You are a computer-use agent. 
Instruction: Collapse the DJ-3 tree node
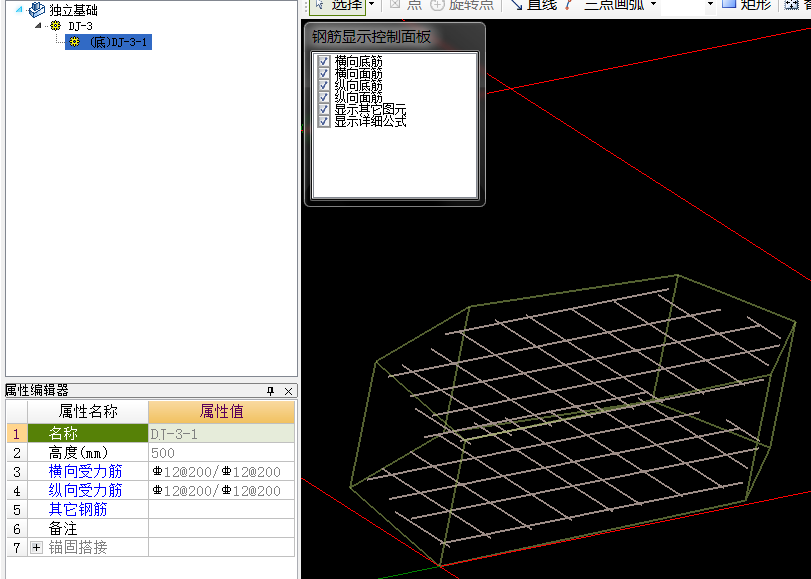39,26
